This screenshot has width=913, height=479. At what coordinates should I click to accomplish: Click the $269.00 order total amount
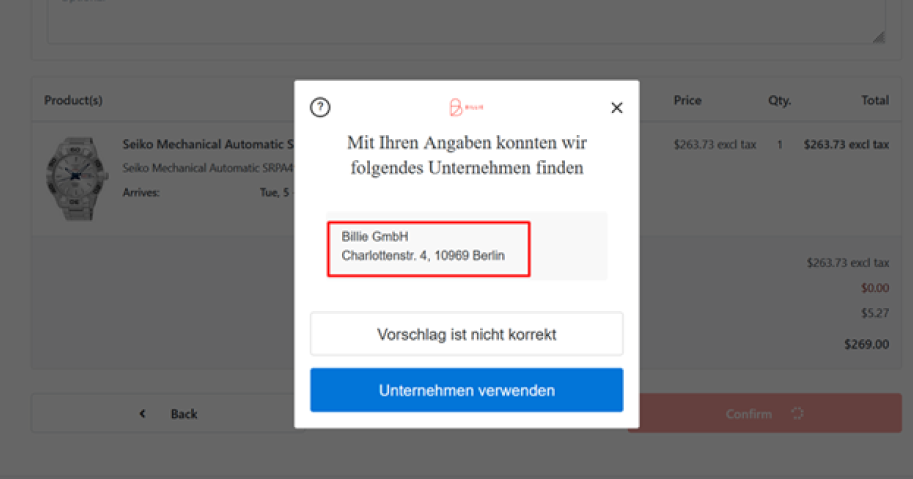(866, 344)
